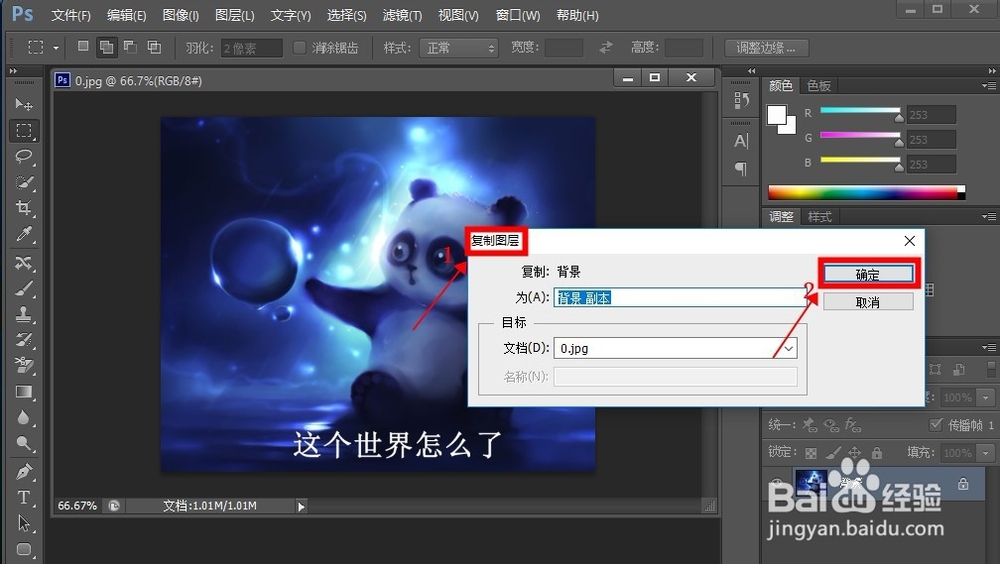Image resolution: width=1000 pixels, height=564 pixels.
Task: Open the Paragraph panel icon
Action: point(740,168)
